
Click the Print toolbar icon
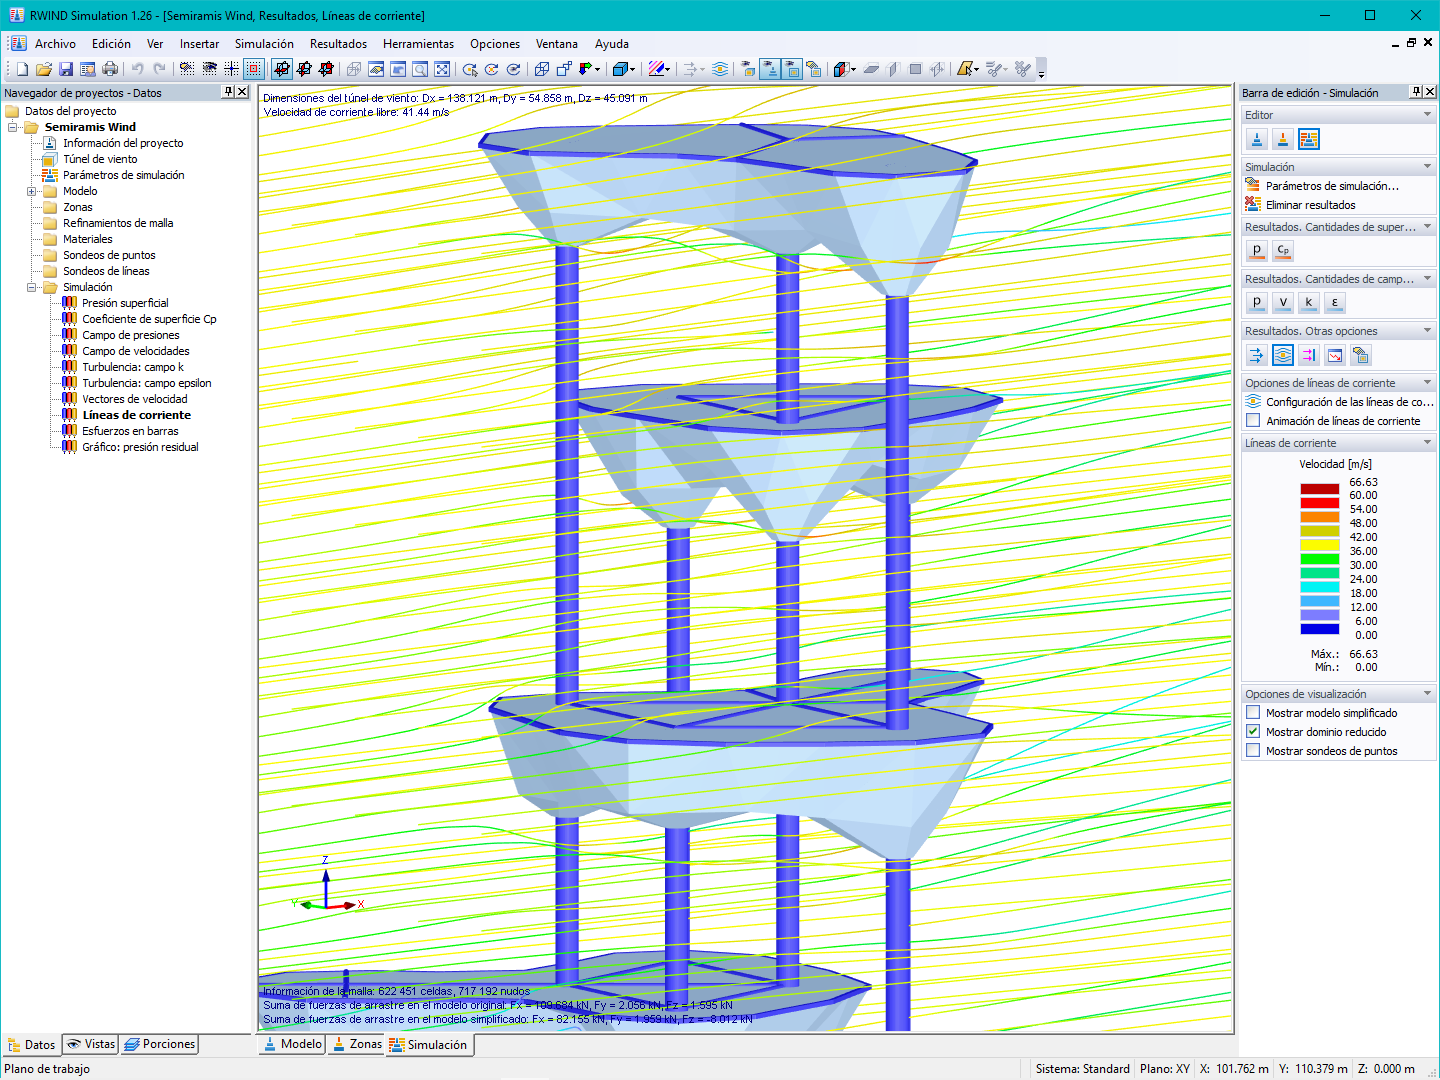coord(110,69)
